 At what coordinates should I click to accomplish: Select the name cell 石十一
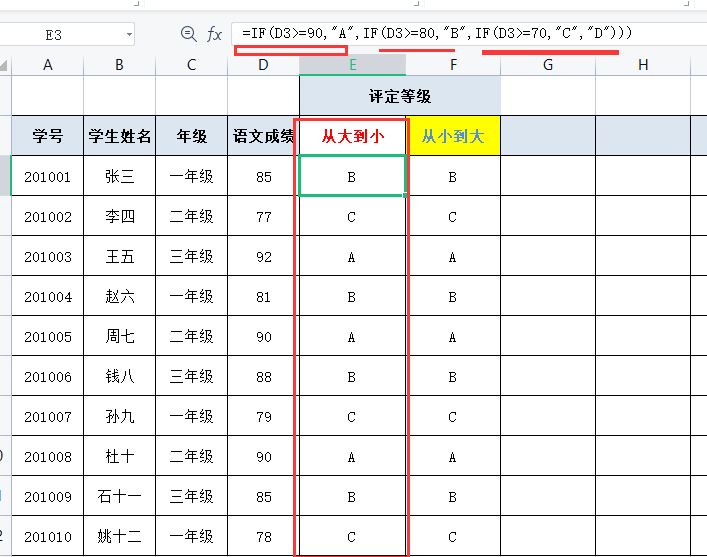pos(119,496)
